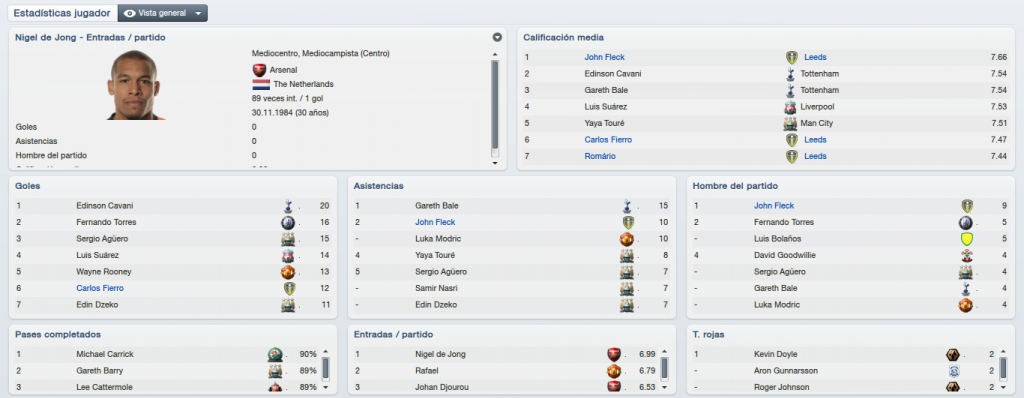Click the Leeds team link beside Romário
This screenshot has width=1024, height=398.
[815, 156]
